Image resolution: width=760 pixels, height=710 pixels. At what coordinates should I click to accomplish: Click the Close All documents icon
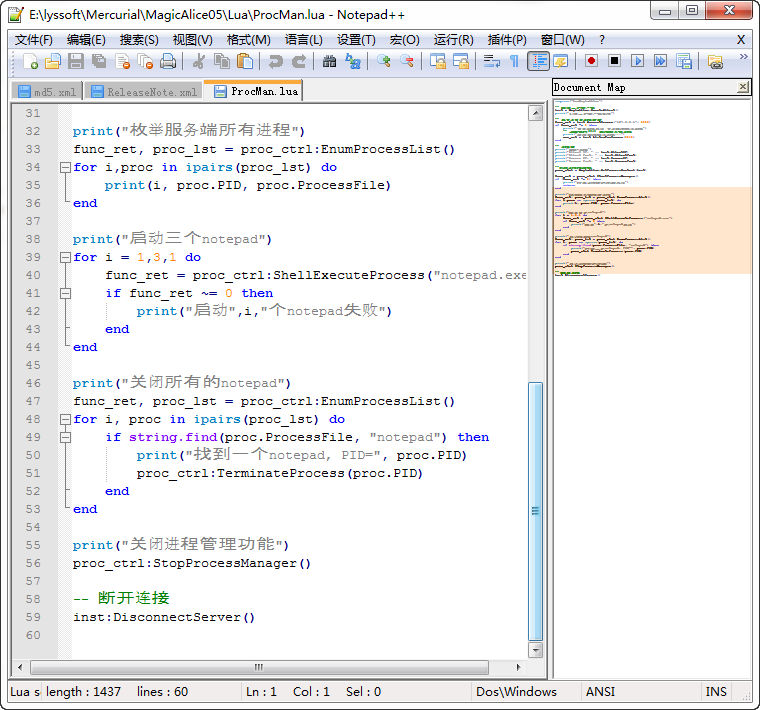tap(145, 62)
